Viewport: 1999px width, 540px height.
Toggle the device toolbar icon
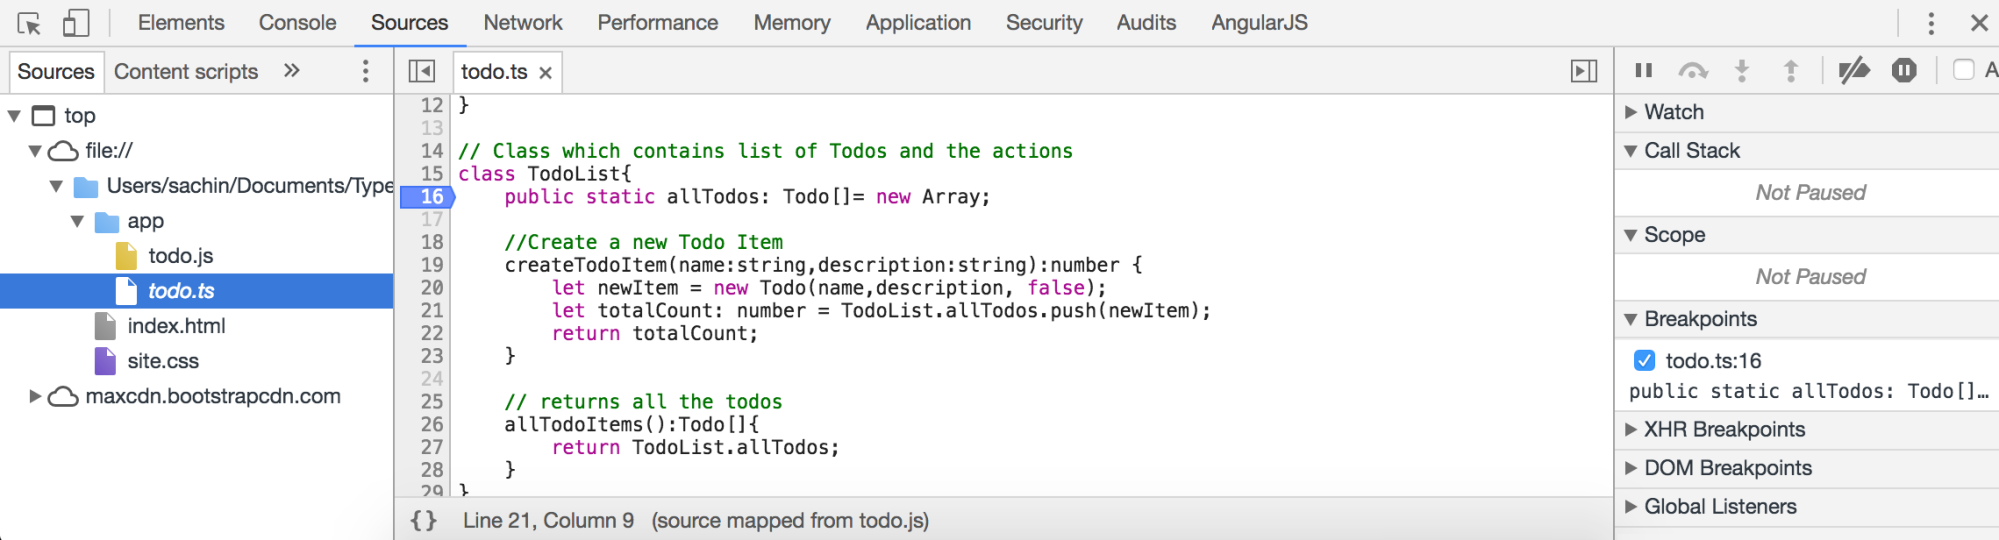click(x=76, y=22)
